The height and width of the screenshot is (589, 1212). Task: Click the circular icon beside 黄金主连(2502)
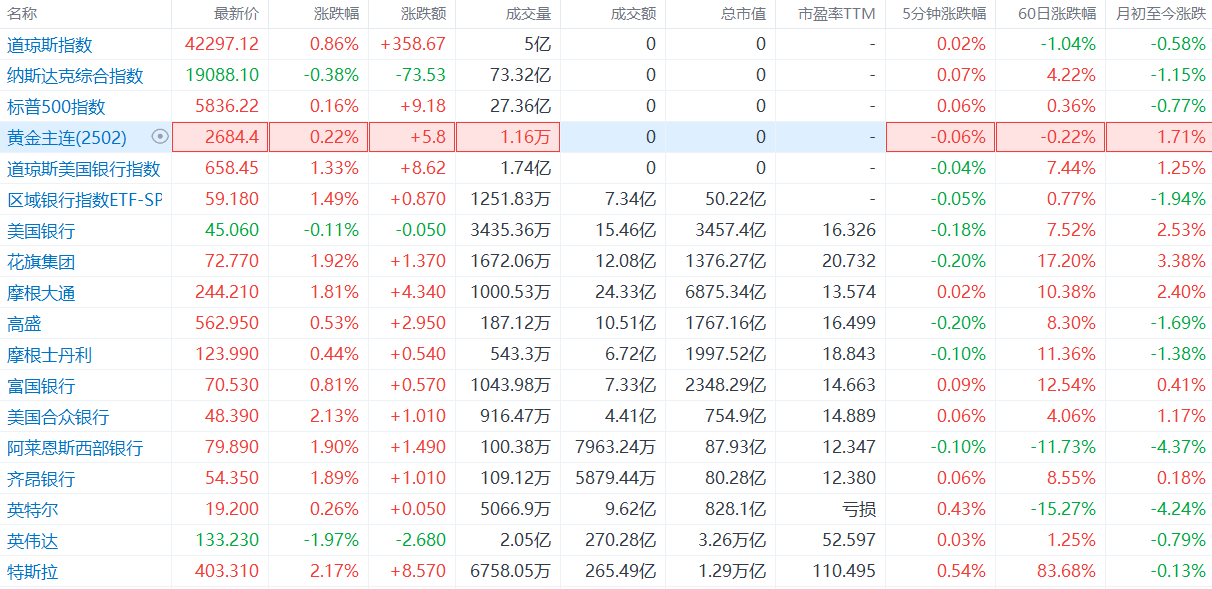pyautogui.click(x=159, y=137)
